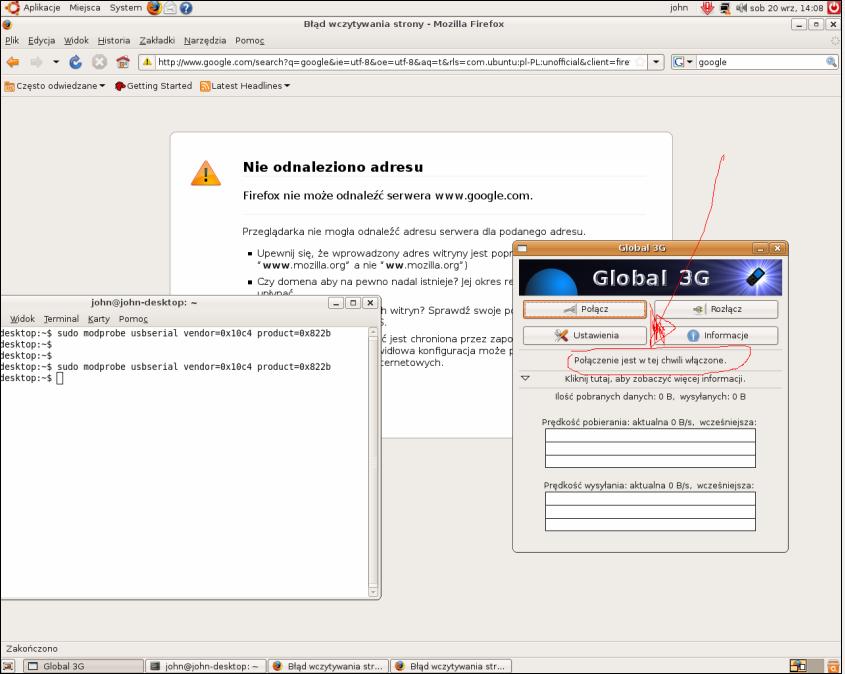The image size is (845, 674).
Task: Click the Global 3G window menu icon
Action: coord(522,248)
